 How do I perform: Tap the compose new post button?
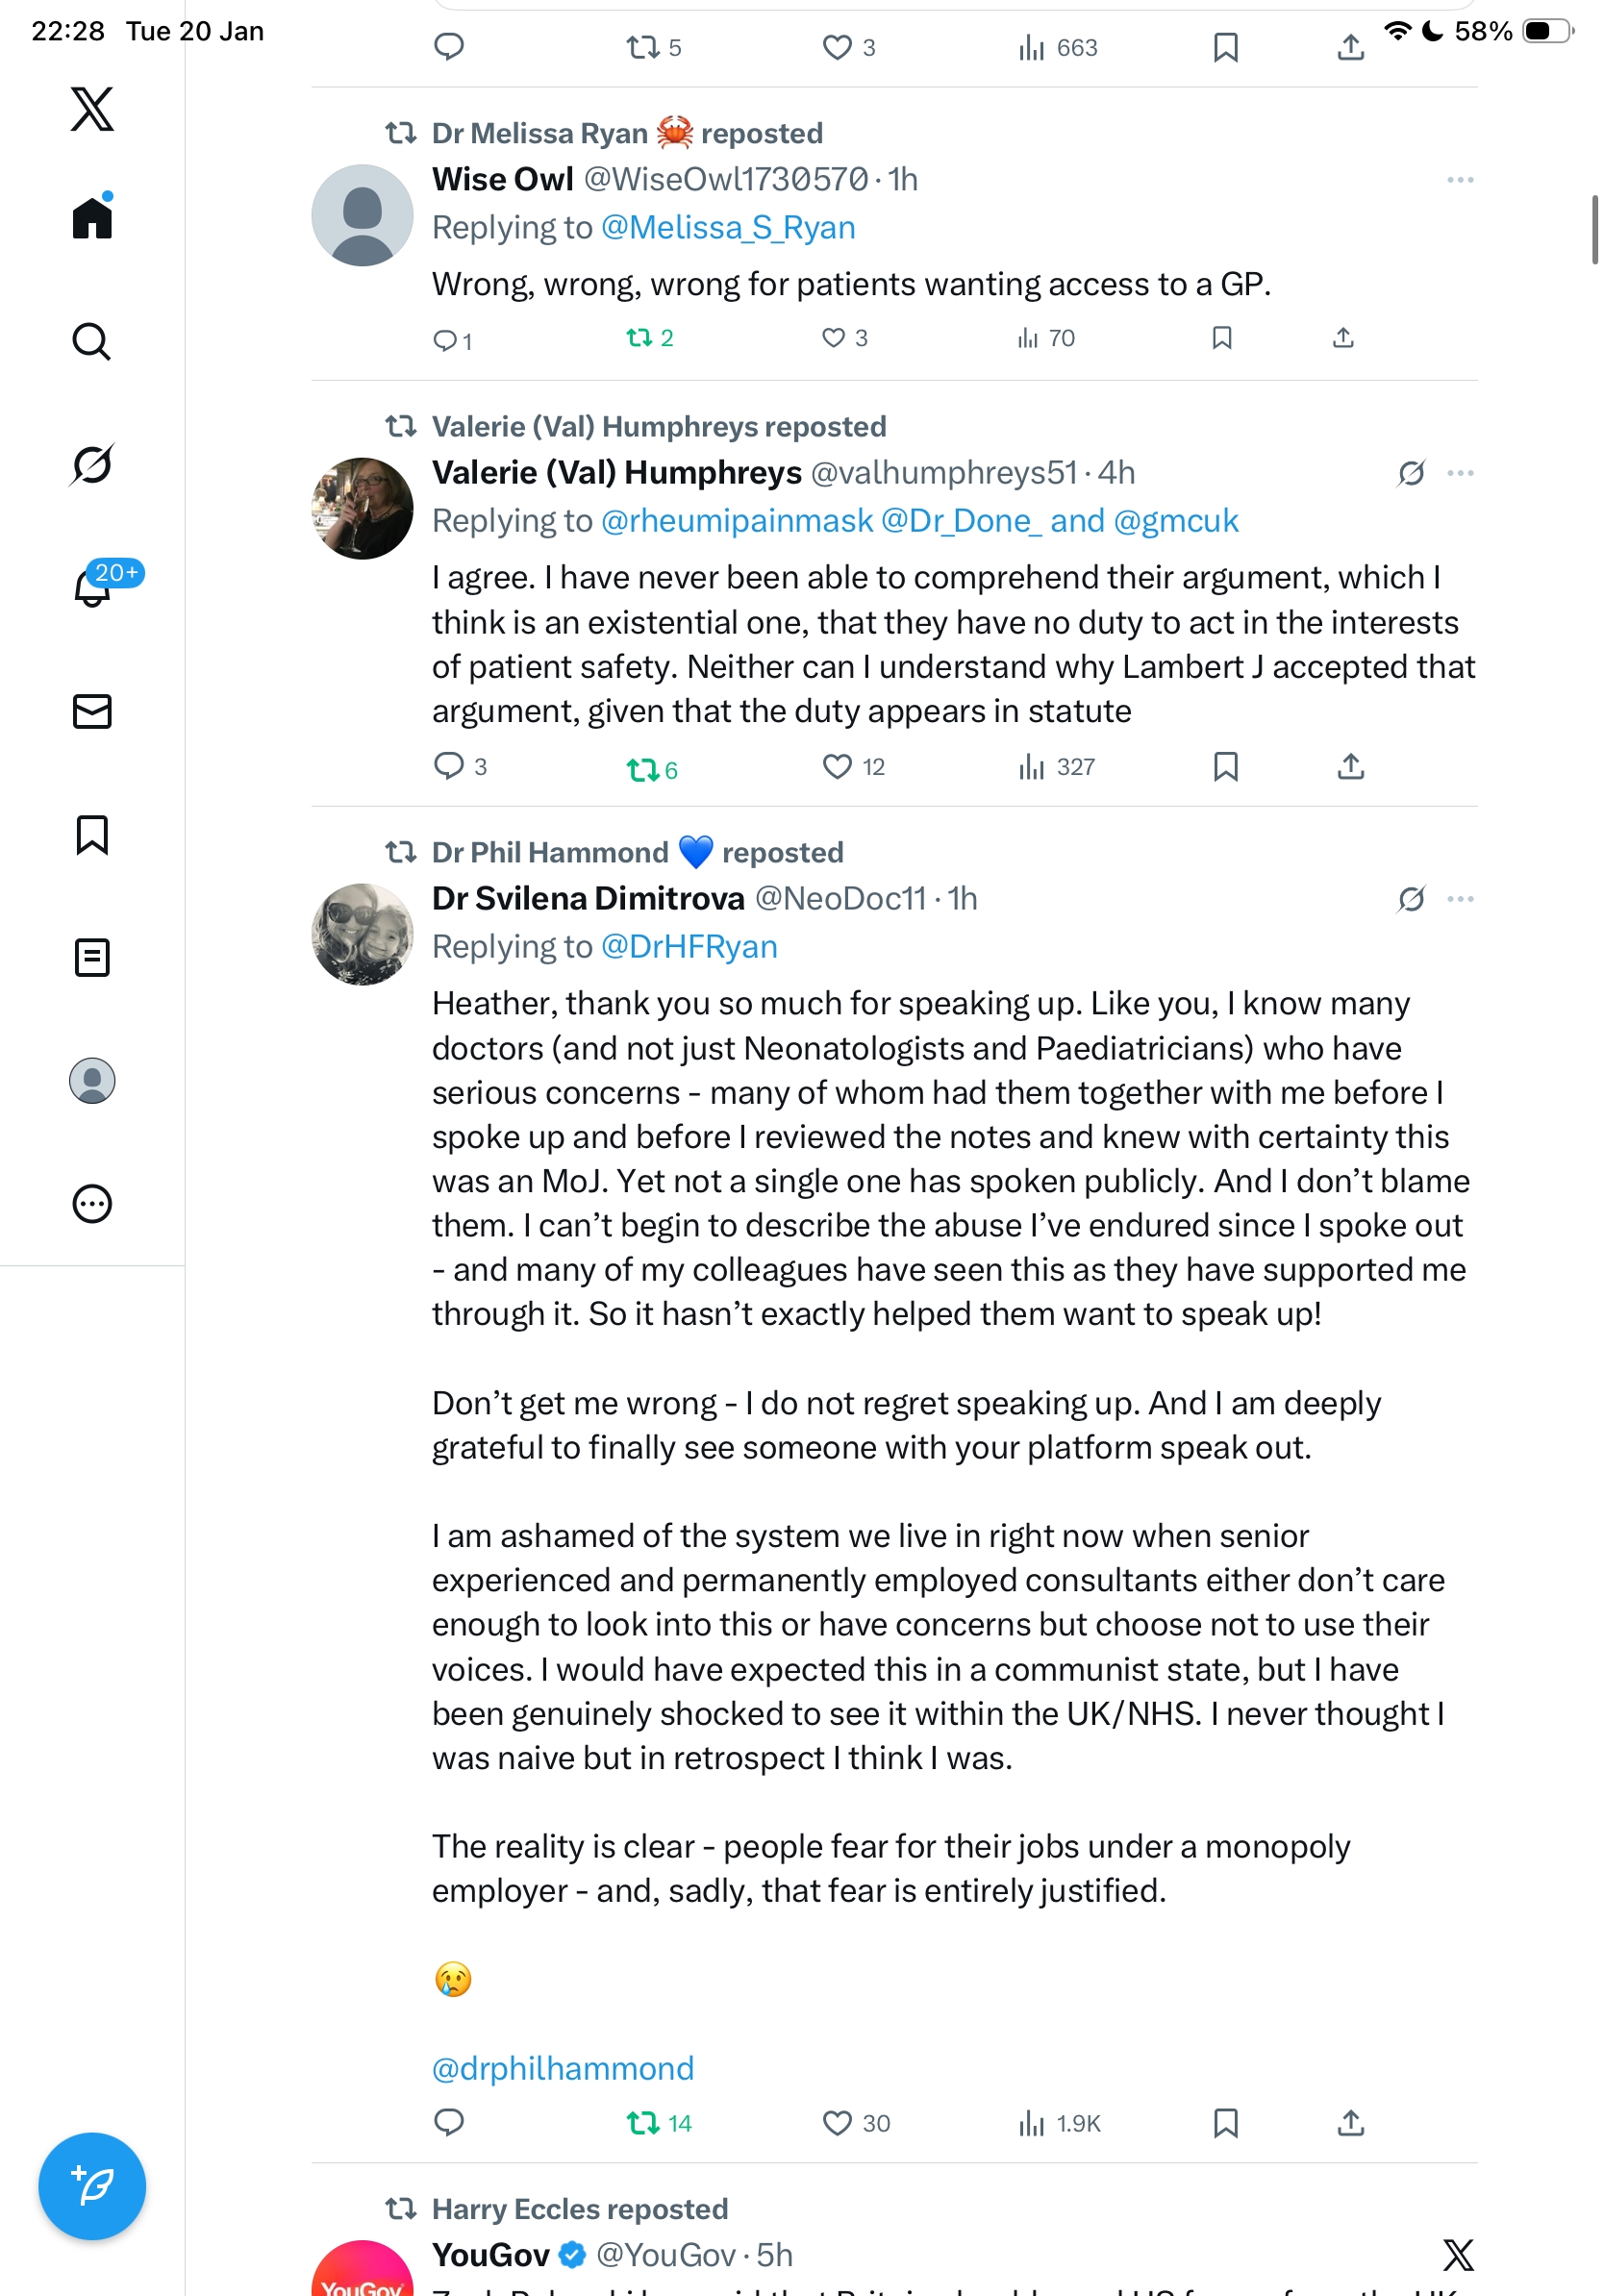[92, 2186]
